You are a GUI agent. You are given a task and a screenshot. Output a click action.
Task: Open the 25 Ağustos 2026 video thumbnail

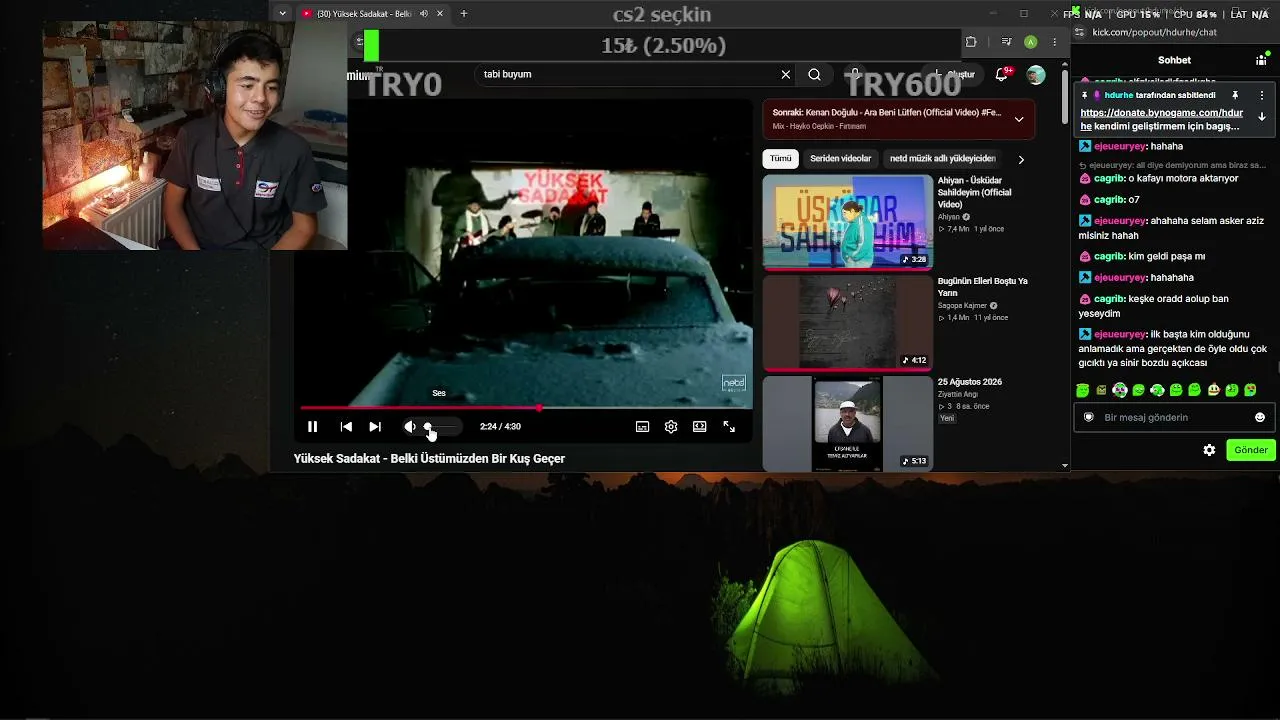pyautogui.click(x=848, y=423)
